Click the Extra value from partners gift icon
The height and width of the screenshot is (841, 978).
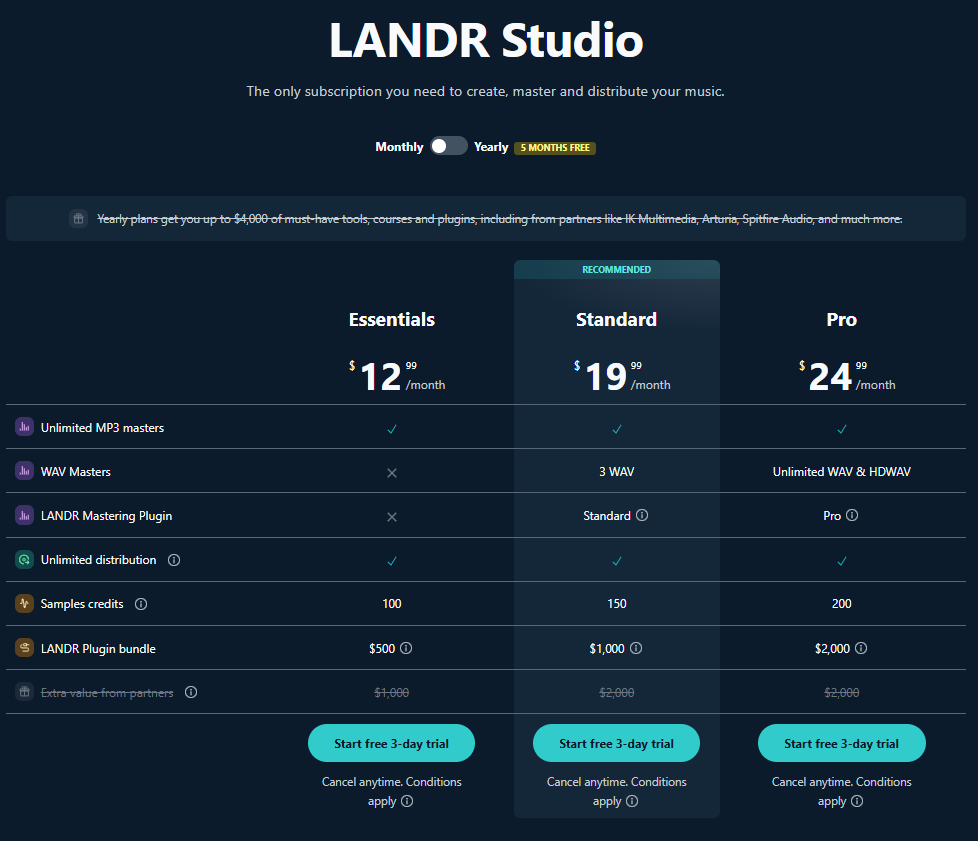(24, 692)
